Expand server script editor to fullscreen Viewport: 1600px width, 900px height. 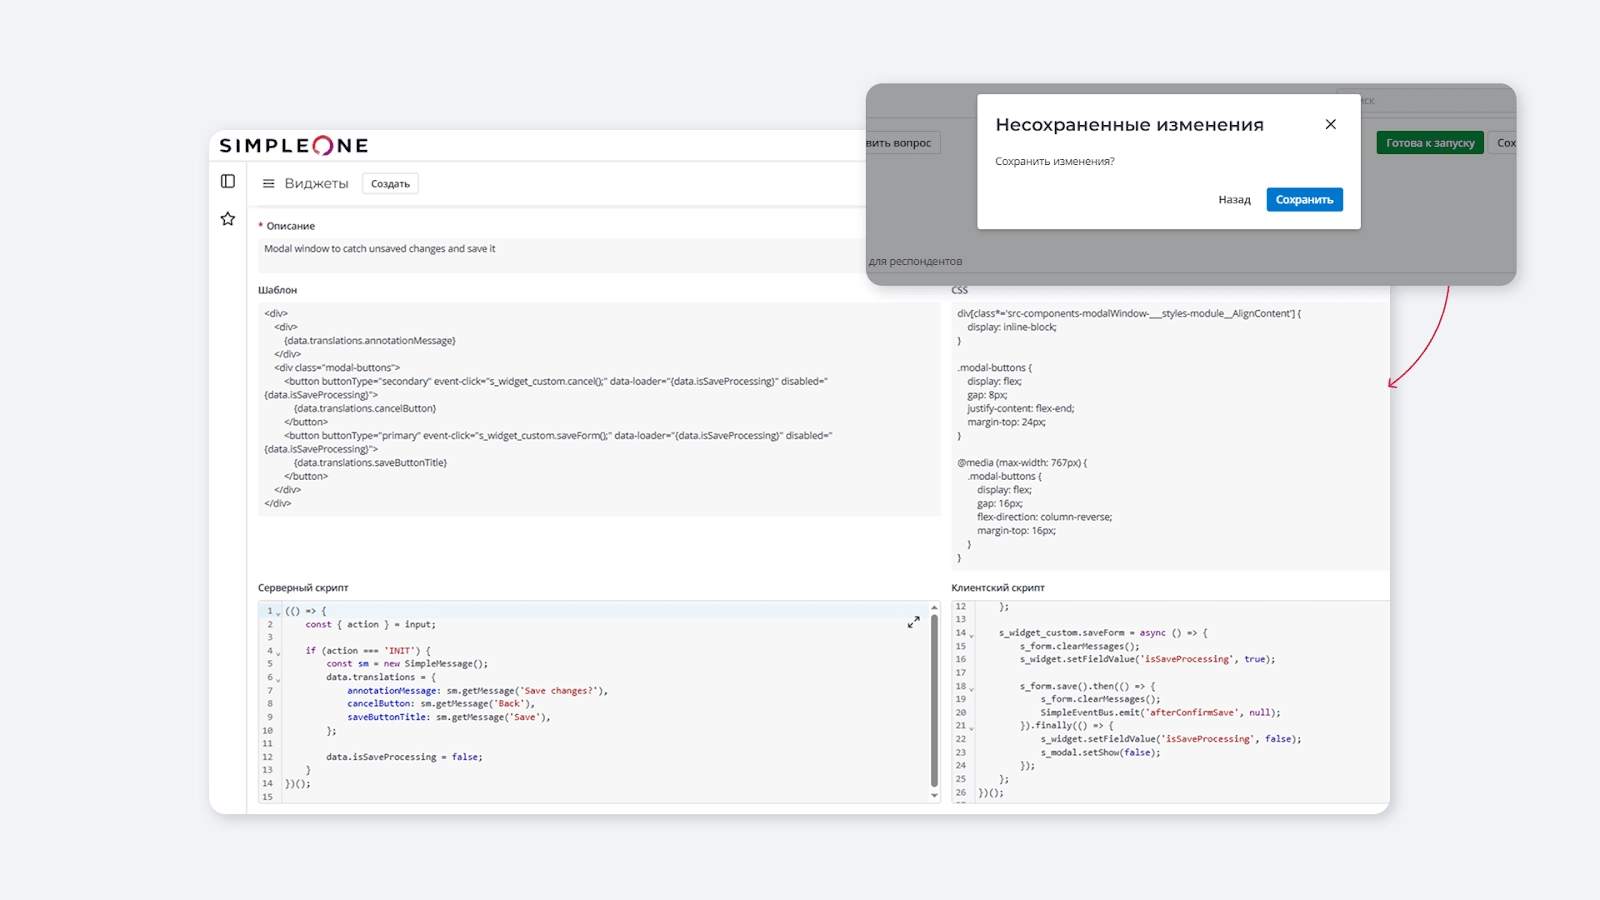(913, 622)
